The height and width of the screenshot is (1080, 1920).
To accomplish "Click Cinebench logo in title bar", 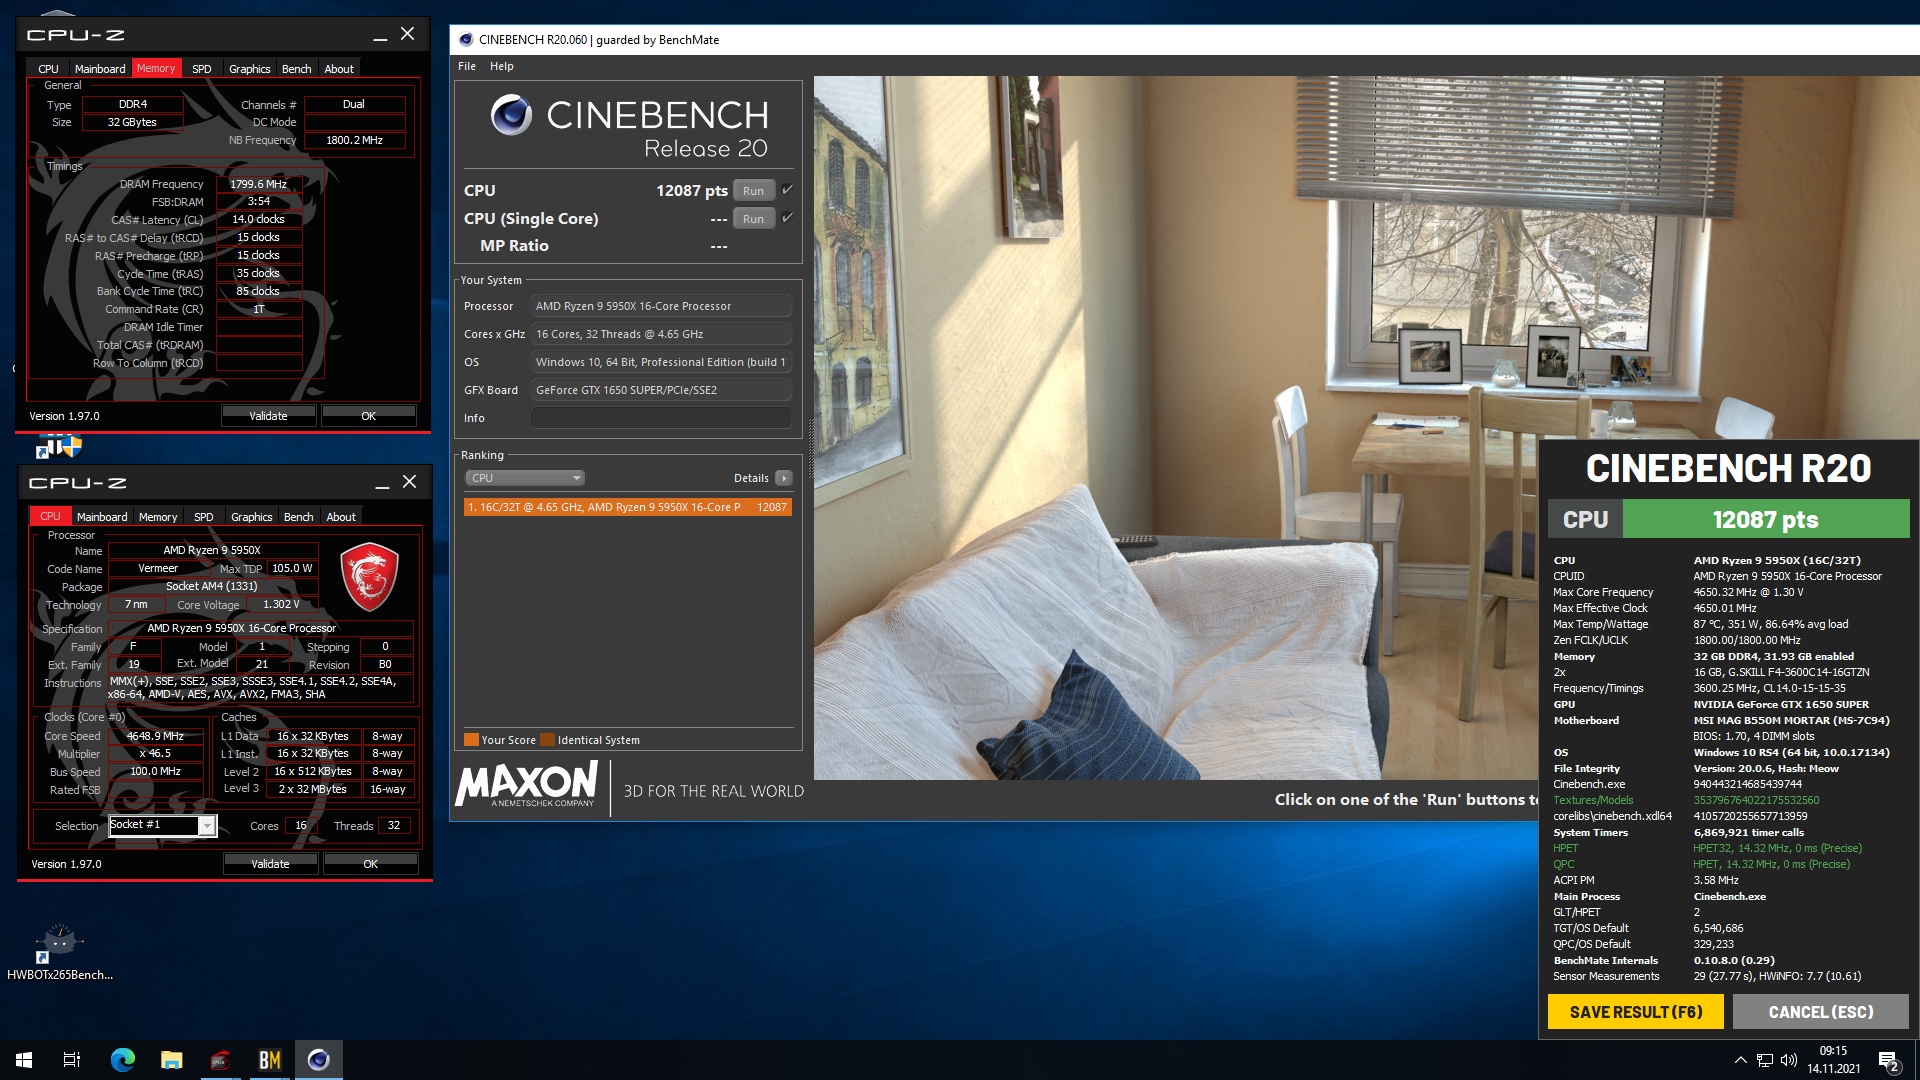I will point(465,40).
